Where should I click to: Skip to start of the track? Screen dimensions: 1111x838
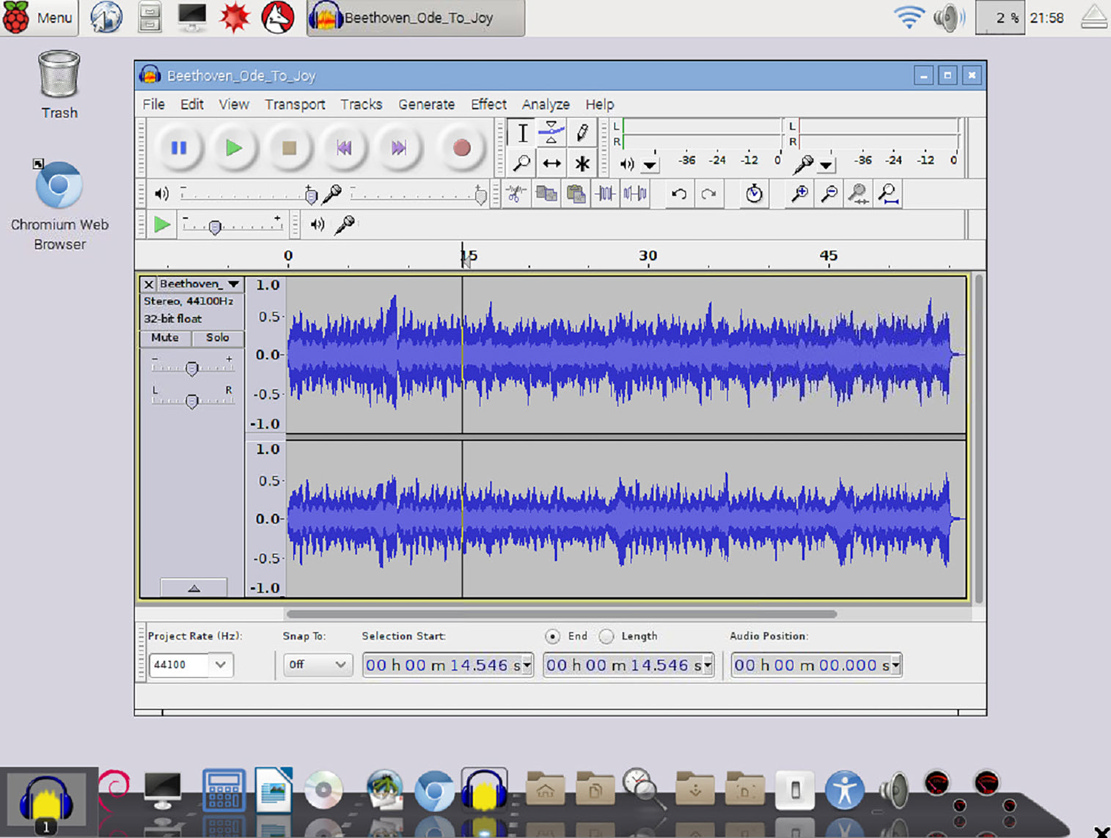(x=344, y=148)
